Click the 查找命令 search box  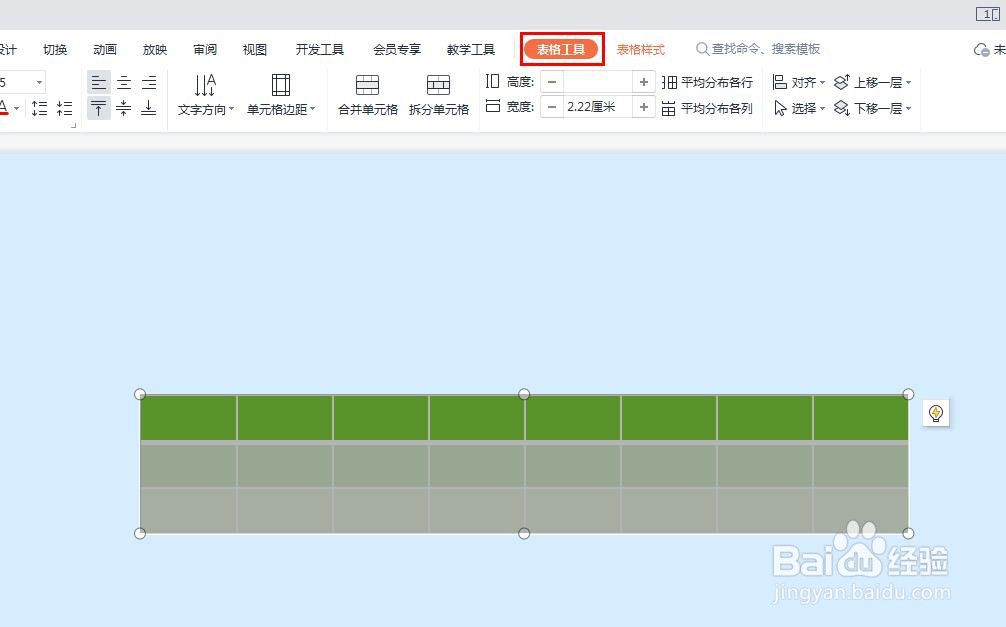point(758,49)
